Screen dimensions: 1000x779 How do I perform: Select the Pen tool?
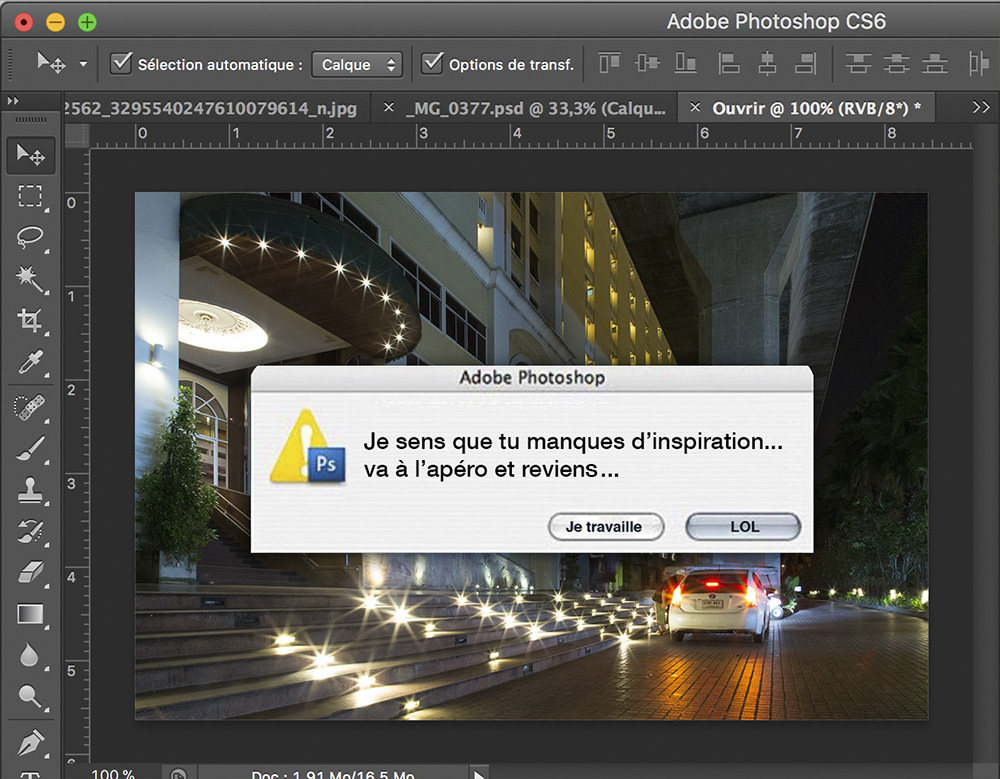(x=30, y=743)
